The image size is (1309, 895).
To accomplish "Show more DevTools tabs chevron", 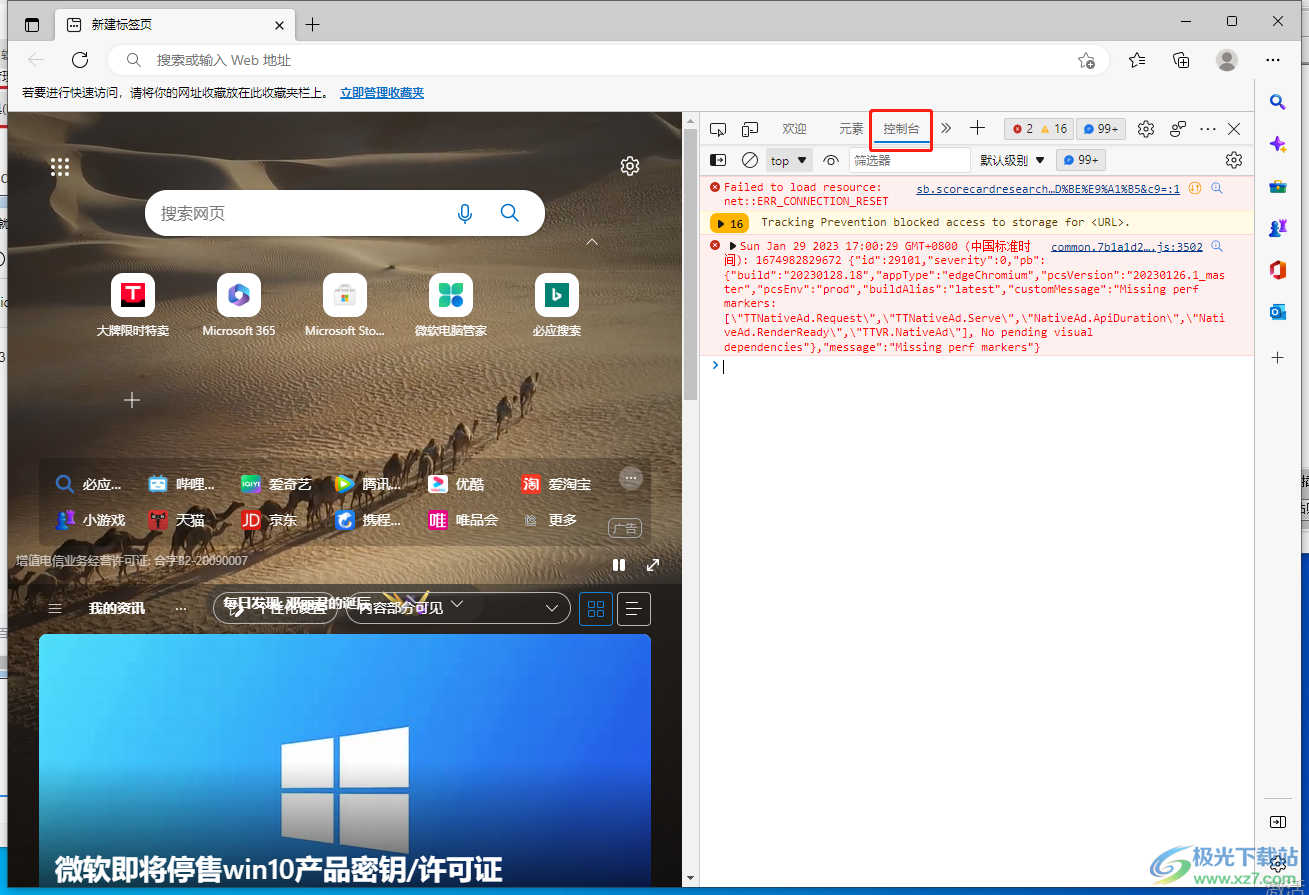I will point(946,128).
